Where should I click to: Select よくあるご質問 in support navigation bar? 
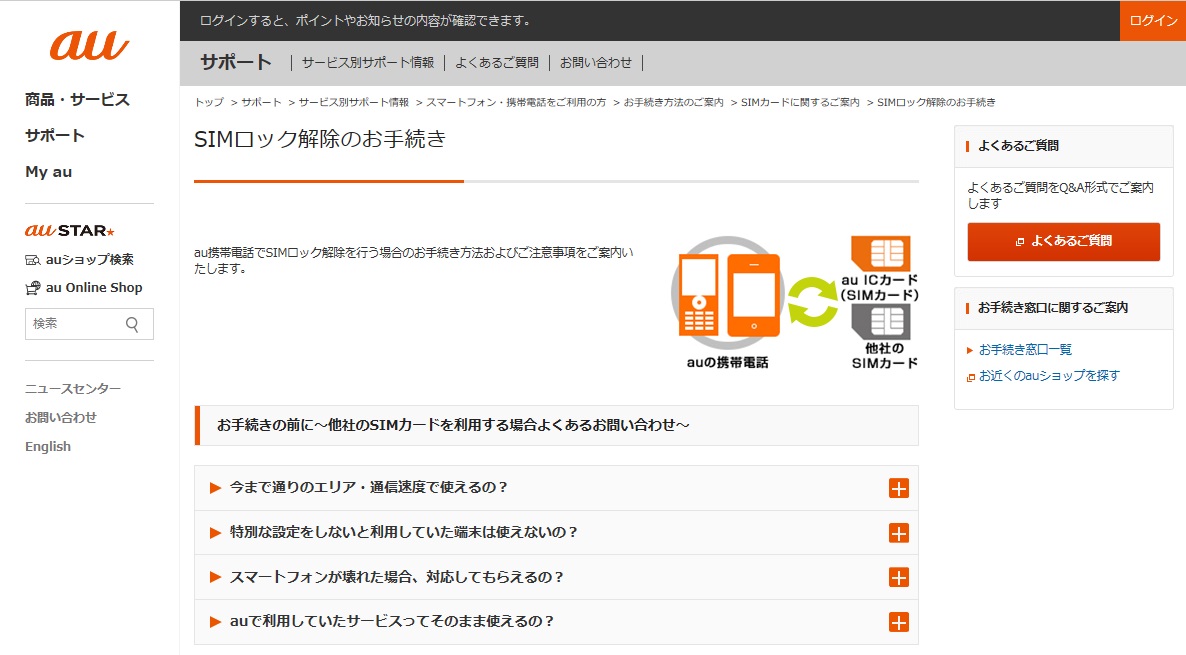(x=497, y=63)
